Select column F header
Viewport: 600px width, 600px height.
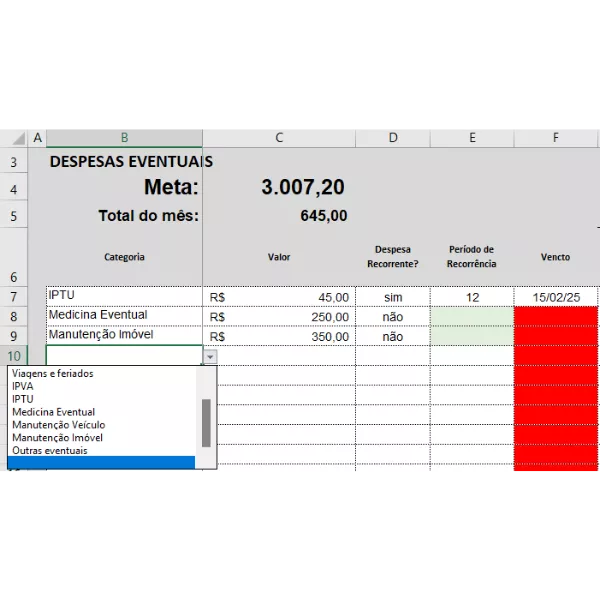(556, 138)
